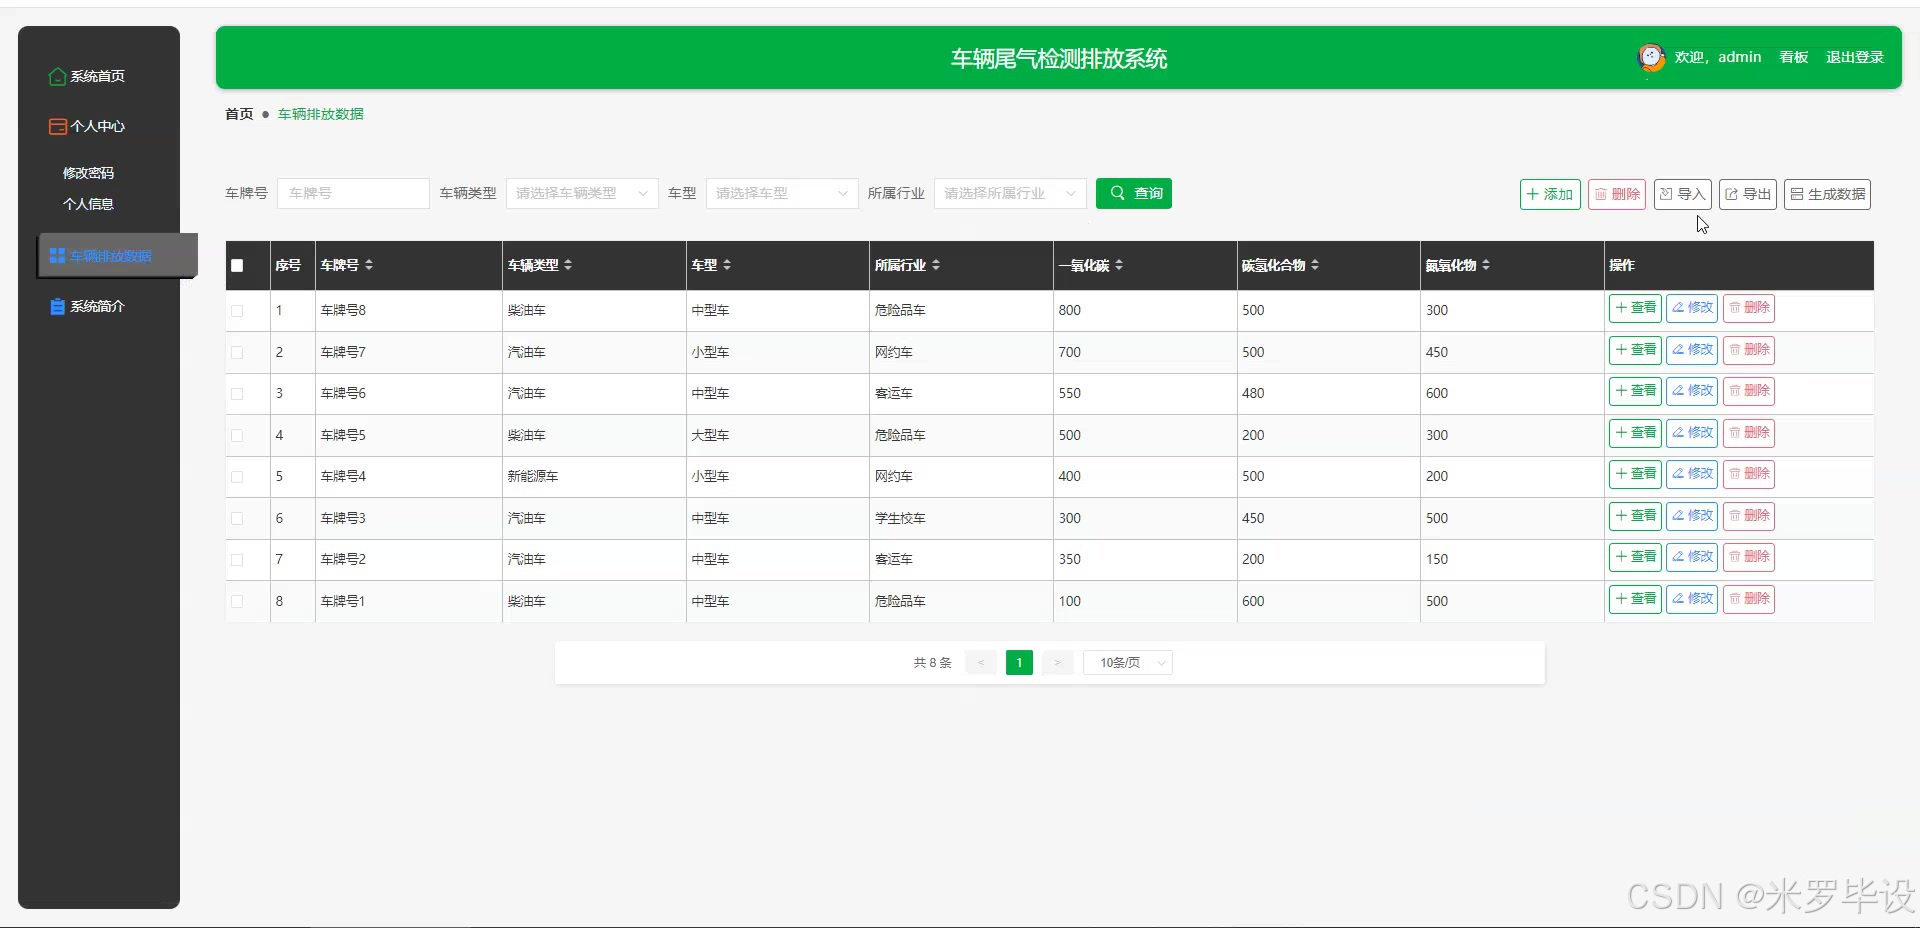This screenshot has height=928, width=1920.
Task: Toggle the select-all header checkbox
Action: [237, 266]
